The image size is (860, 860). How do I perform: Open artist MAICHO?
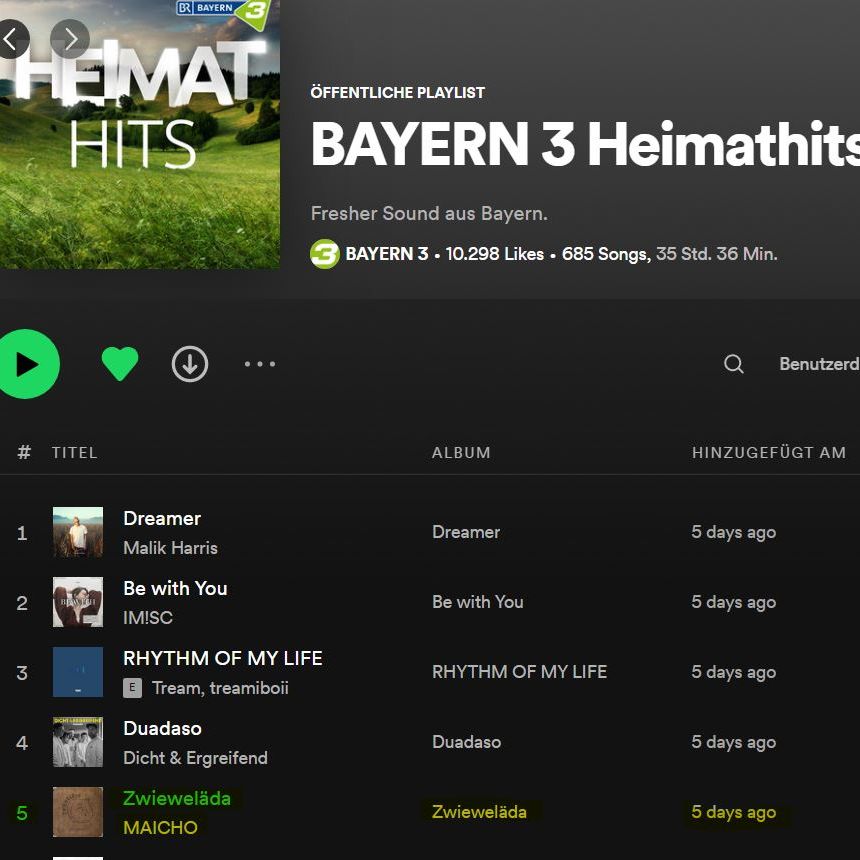click(160, 827)
